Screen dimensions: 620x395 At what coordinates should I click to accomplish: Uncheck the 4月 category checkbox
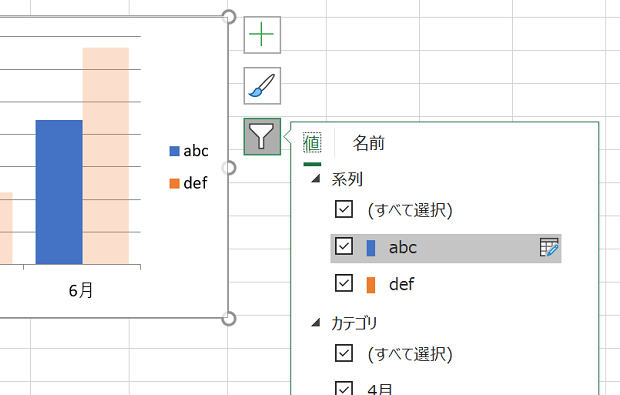coord(344,388)
